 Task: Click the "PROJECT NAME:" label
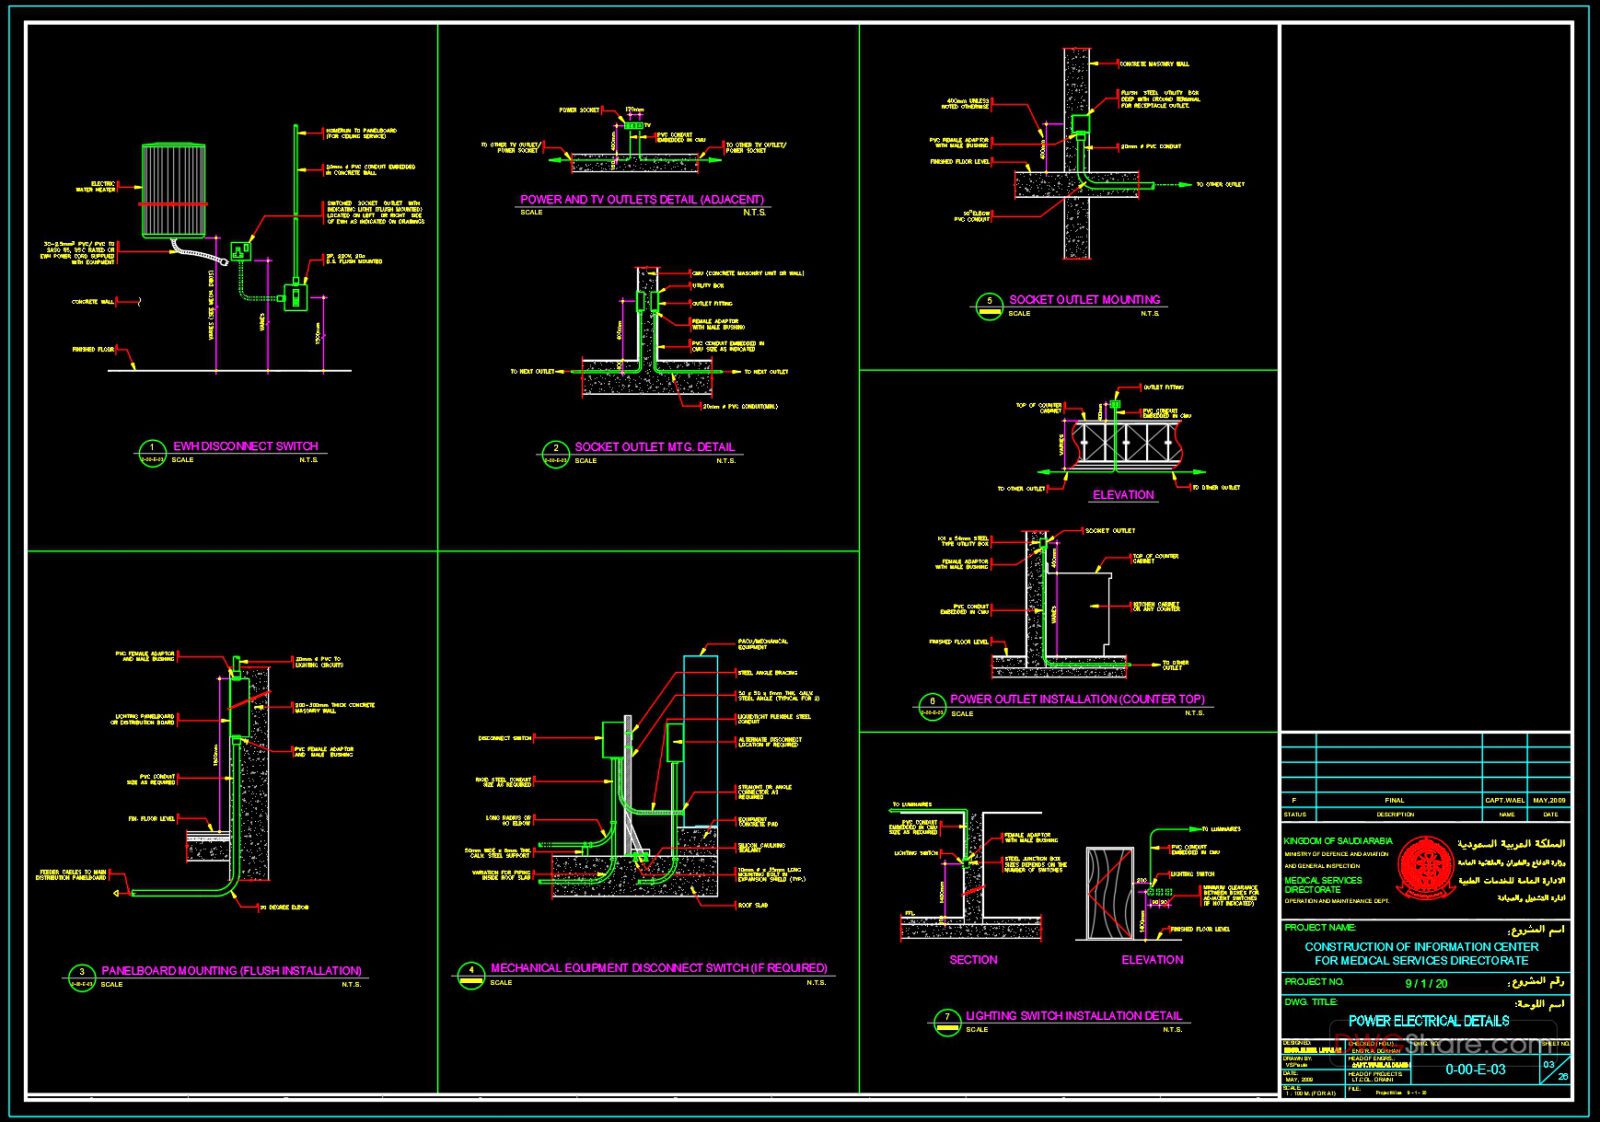[x=1320, y=928]
